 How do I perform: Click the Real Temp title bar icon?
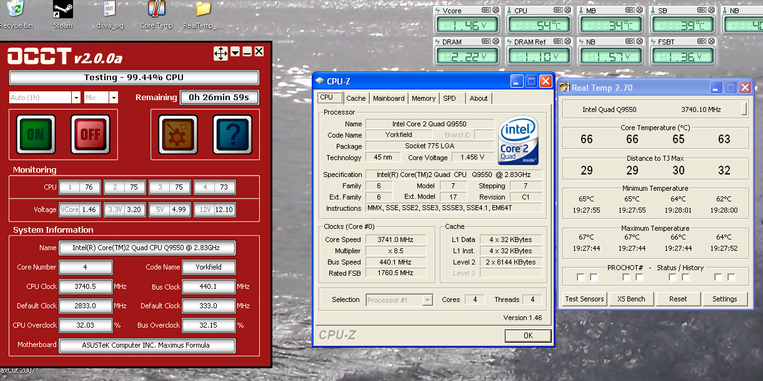pyautogui.click(x=564, y=88)
